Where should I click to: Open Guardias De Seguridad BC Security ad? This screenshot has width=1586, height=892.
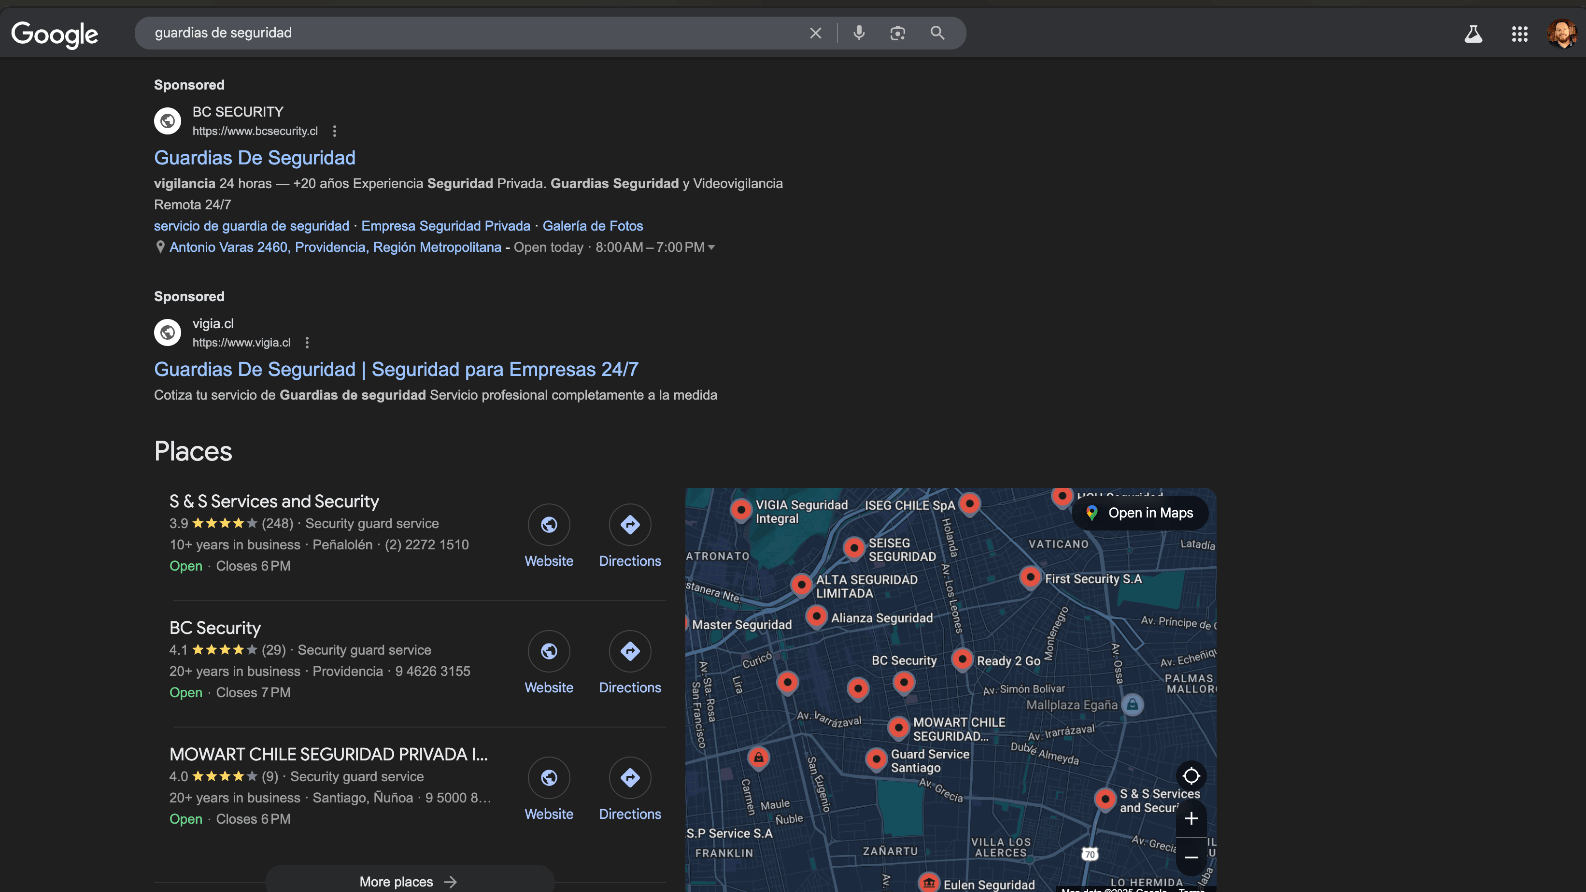click(255, 158)
